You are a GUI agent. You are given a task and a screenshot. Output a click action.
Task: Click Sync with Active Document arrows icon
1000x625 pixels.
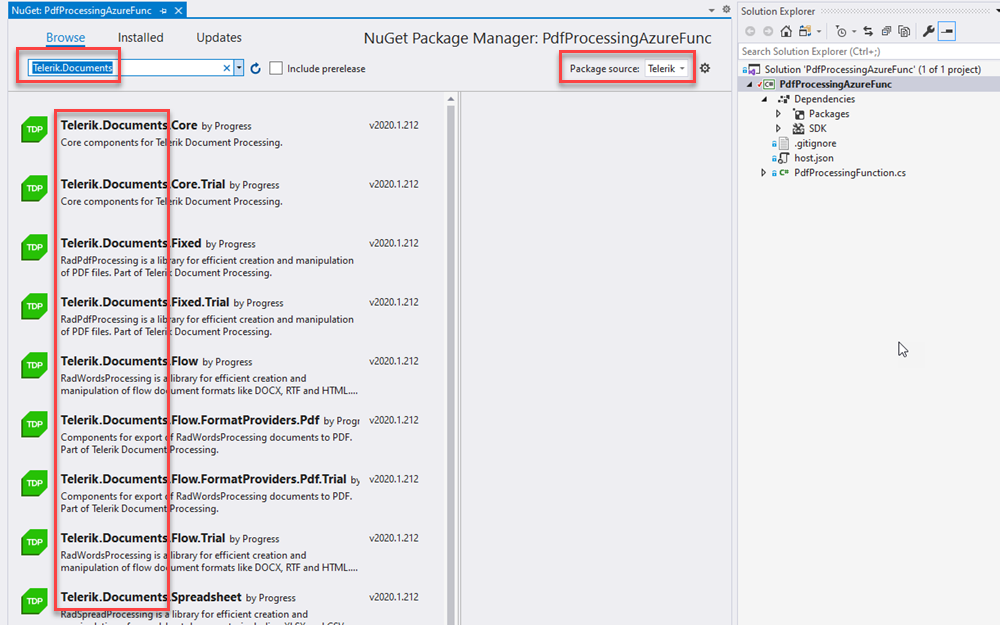pyautogui.click(x=868, y=31)
